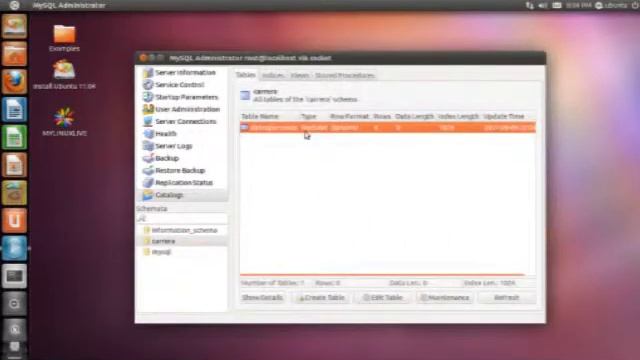This screenshot has width=640, height=360.
Task: Open the power session menu icon
Action: [635, 5]
